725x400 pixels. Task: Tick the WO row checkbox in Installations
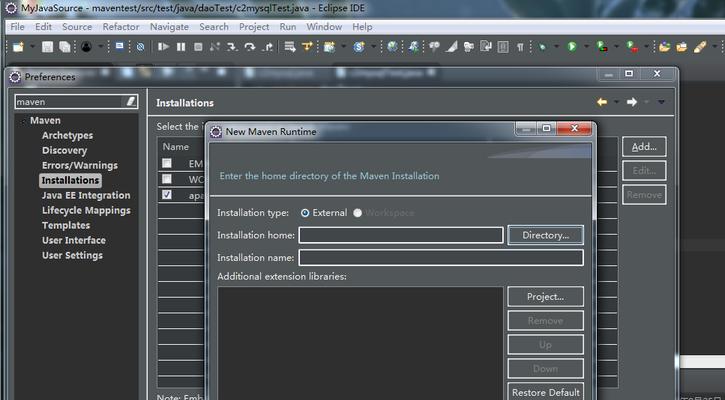[166, 179]
